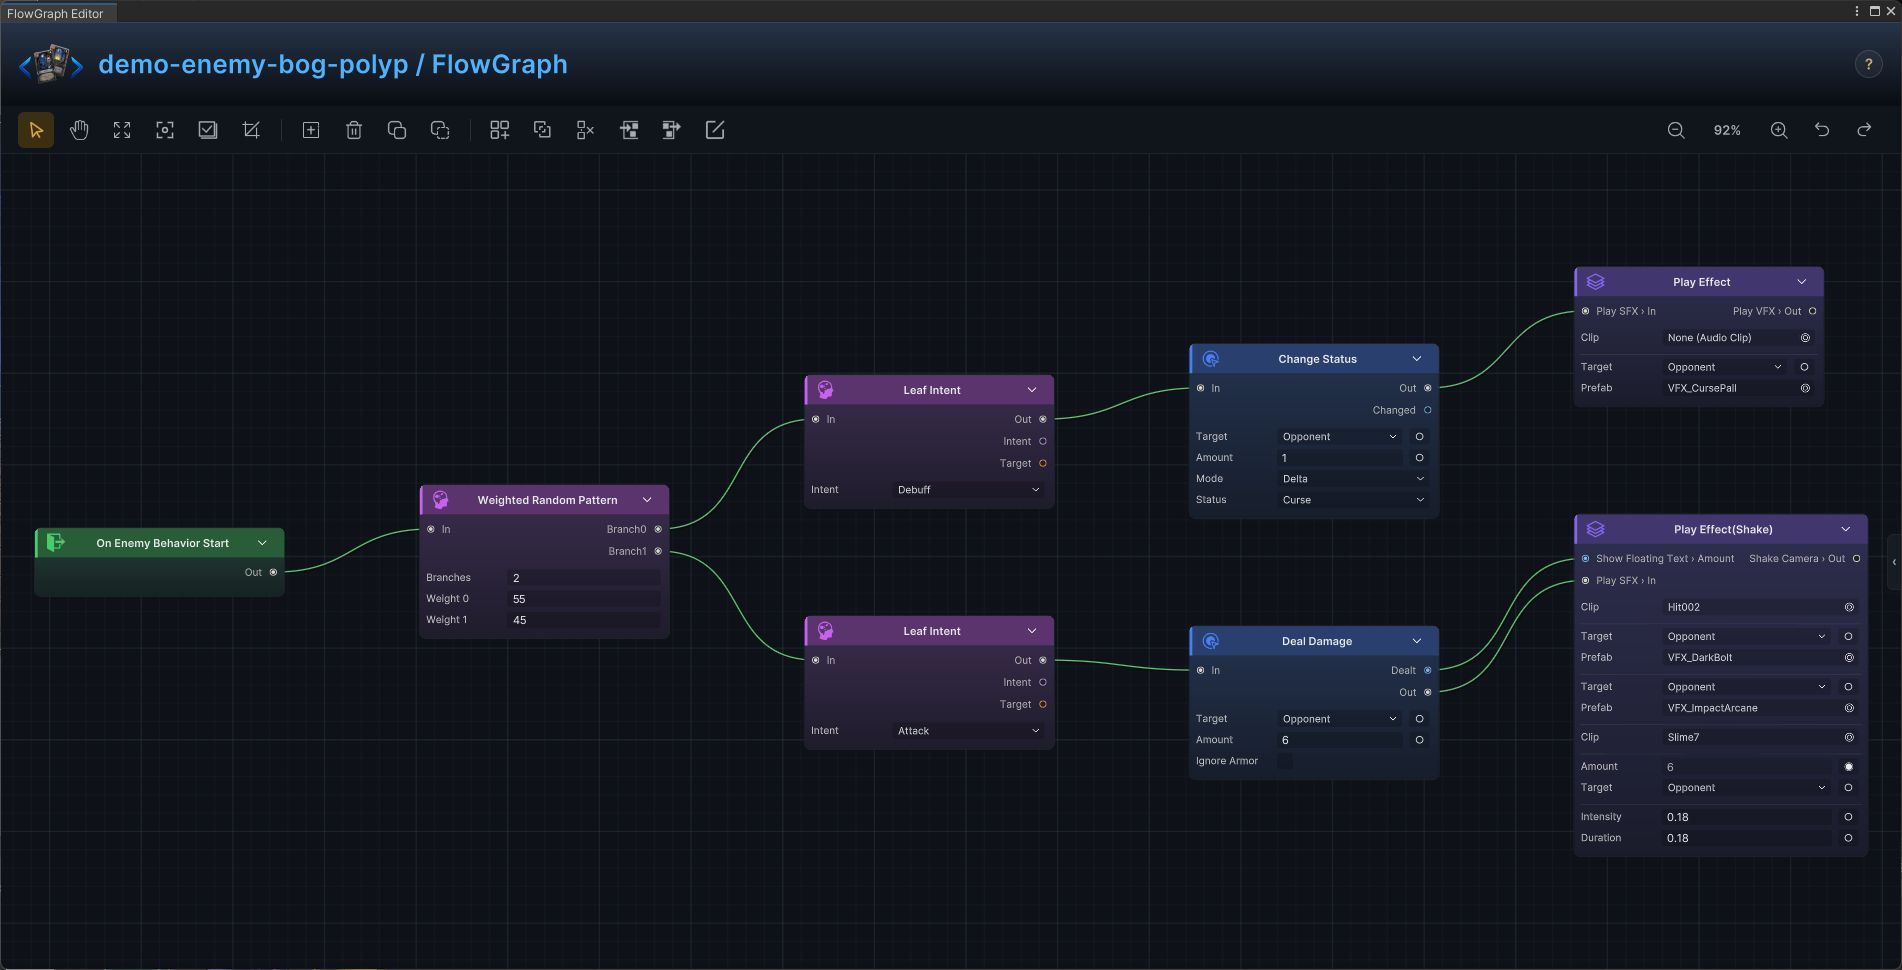The width and height of the screenshot is (1902, 970).
Task: Click the demo-enemy-bog-polyp breadcrumb title
Action: point(253,64)
